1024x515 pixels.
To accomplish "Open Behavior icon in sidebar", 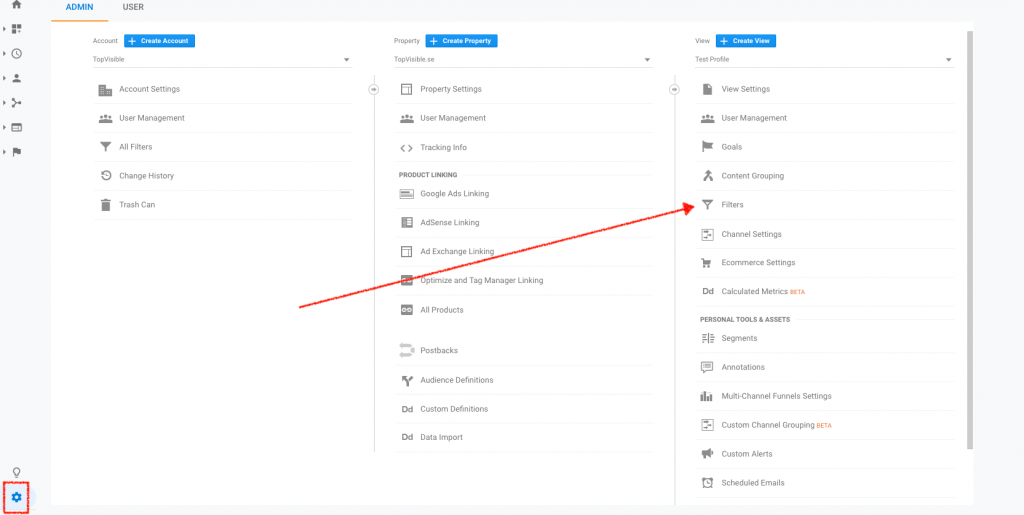I will point(17,127).
